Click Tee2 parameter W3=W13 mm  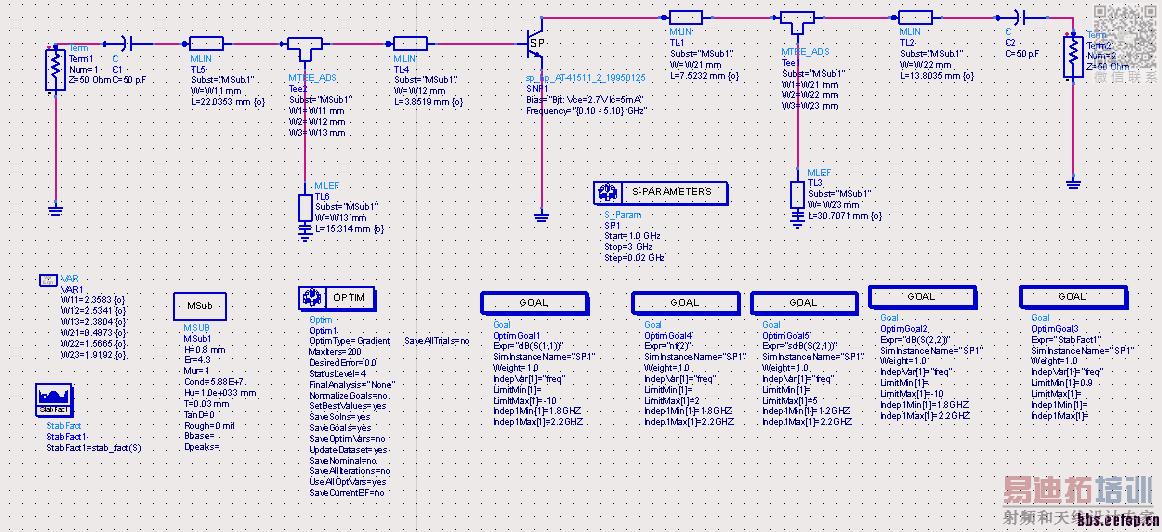[317, 133]
